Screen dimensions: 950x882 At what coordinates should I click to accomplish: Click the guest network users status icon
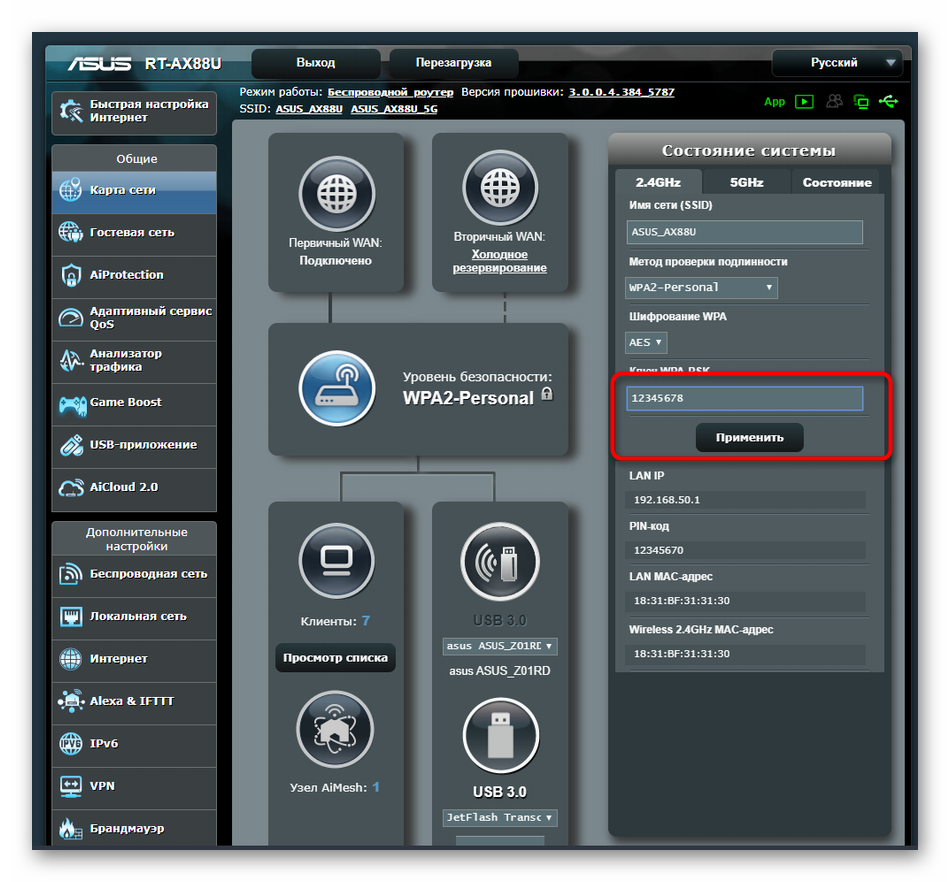point(834,102)
